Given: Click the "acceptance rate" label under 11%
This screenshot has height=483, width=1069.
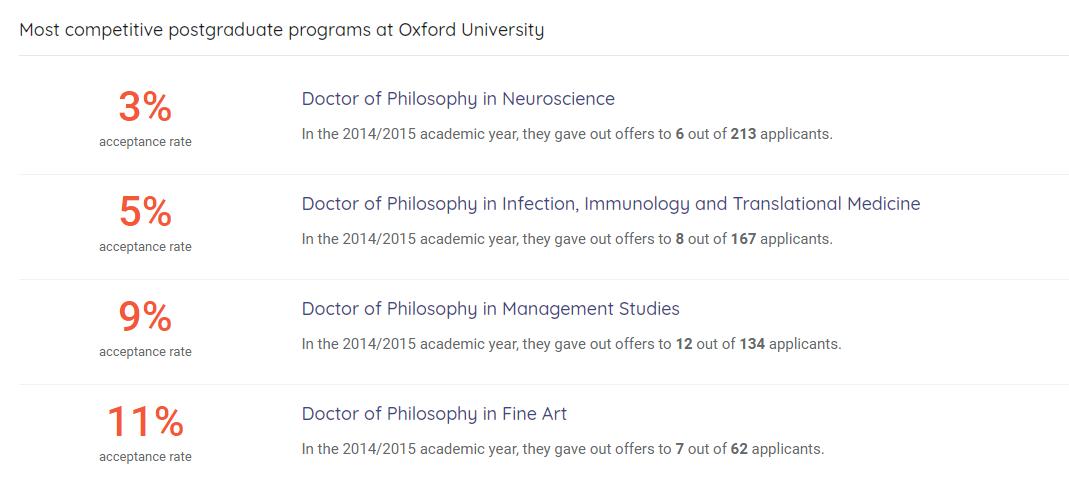Looking at the screenshot, I should [x=145, y=457].
